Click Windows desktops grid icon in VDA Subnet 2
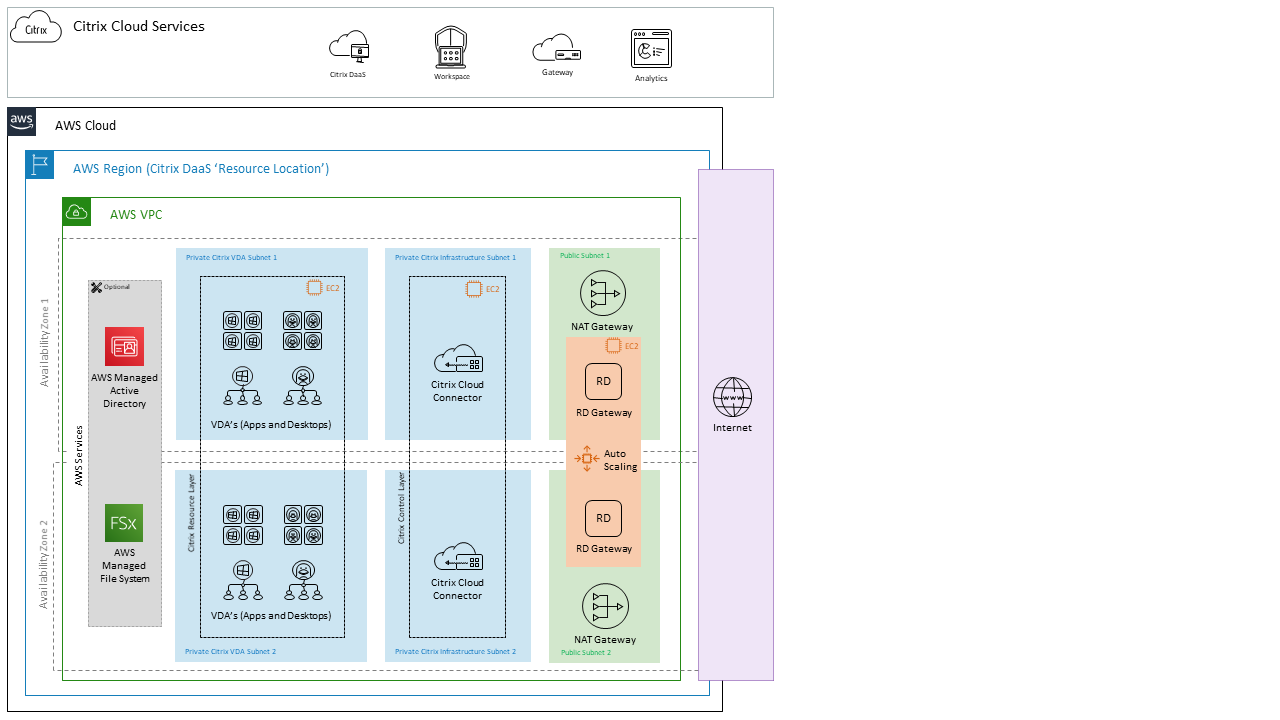The width and height of the screenshot is (1280, 720). (x=242, y=525)
